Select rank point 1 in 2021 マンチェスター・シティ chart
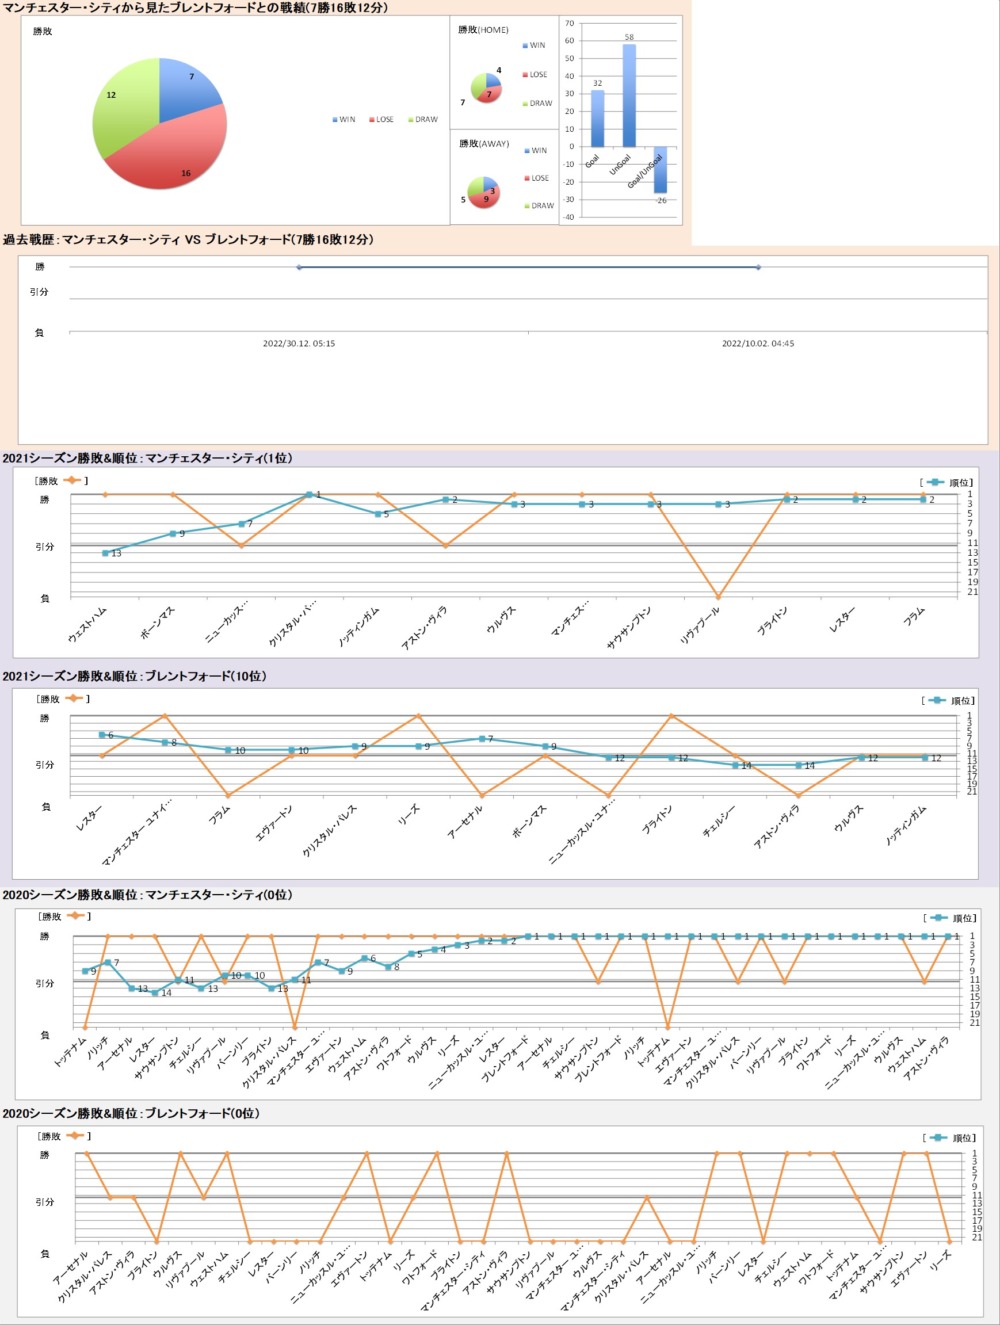1000x1325 pixels. point(310,495)
